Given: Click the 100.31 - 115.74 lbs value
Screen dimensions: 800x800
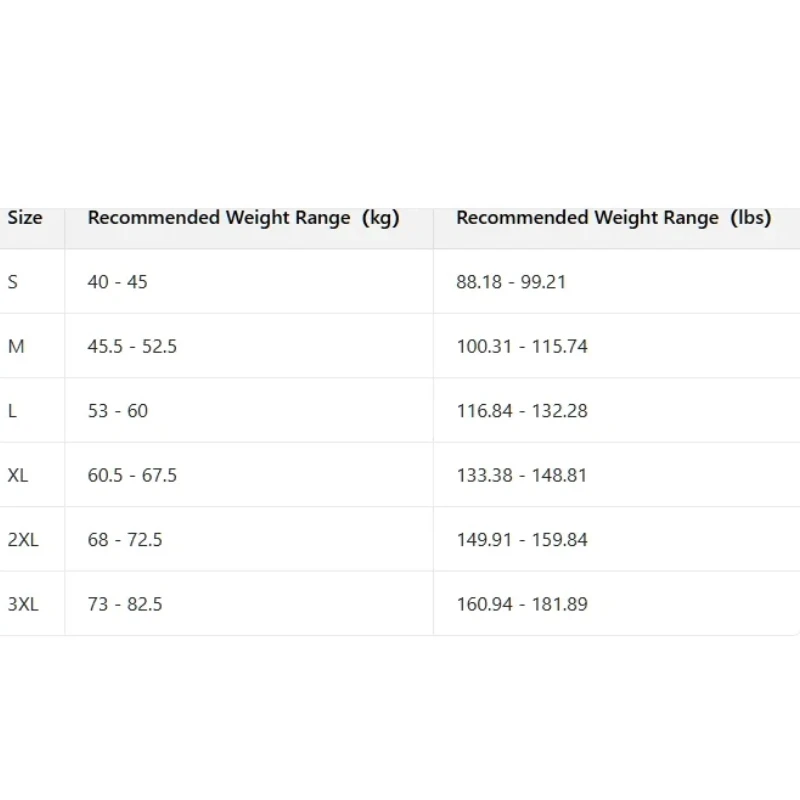Looking at the screenshot, I should point(522,346).
